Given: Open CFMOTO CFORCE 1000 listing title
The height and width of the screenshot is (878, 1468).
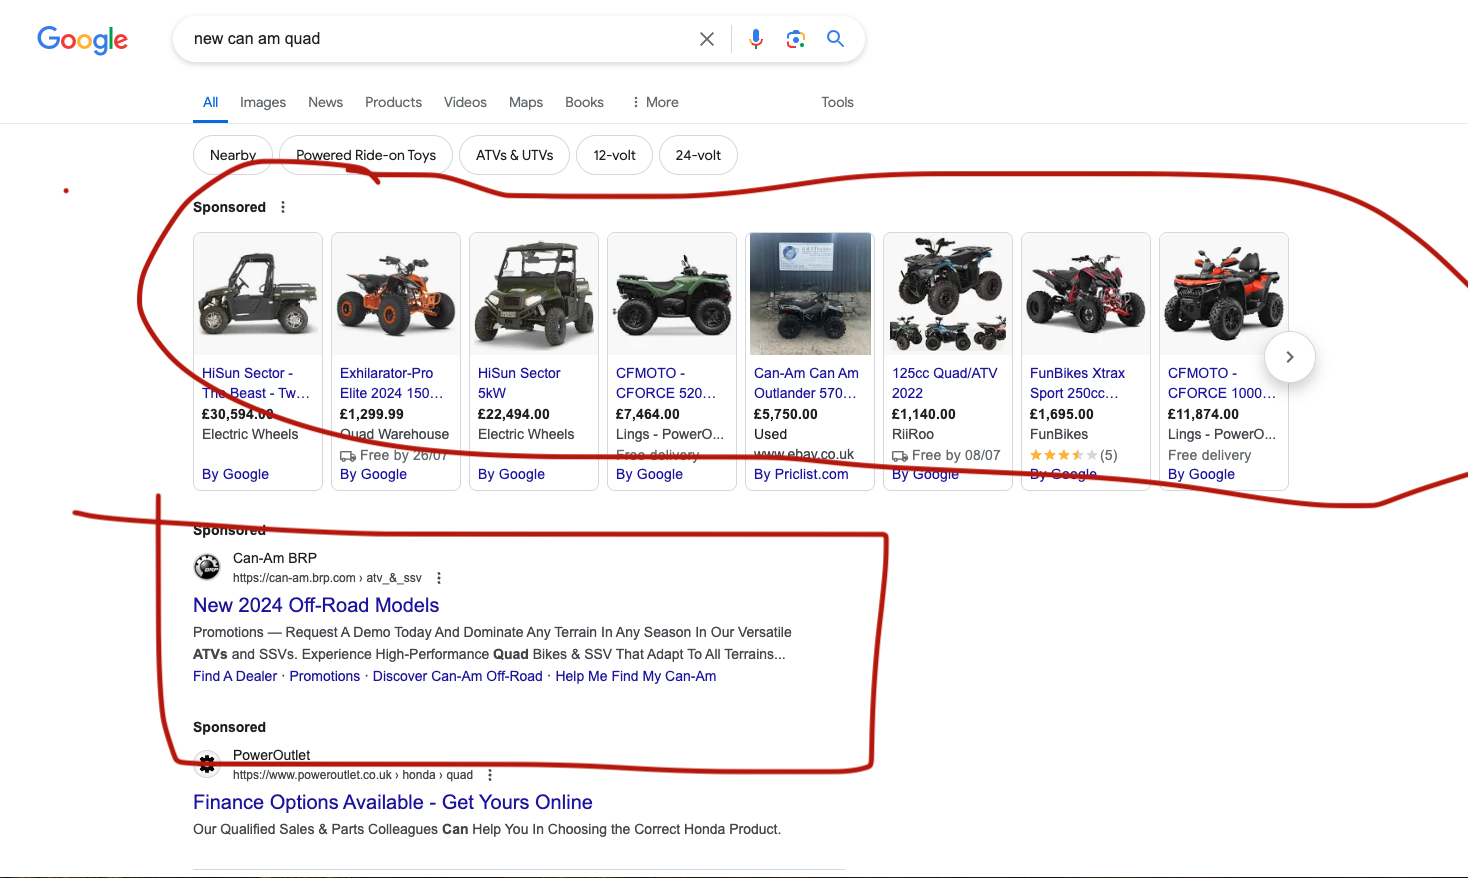Looking at the screenshot, I should click(x=1222, y=383).
